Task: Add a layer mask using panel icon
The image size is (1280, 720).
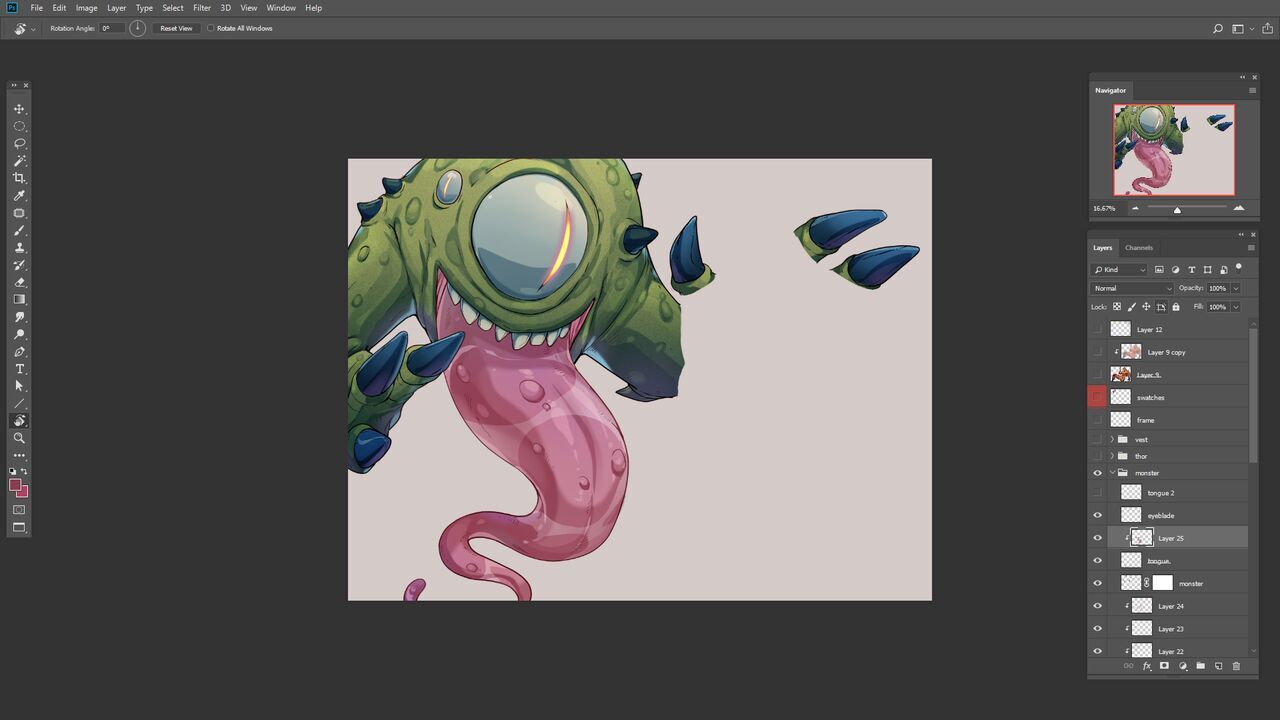Action: (1164, 666)
